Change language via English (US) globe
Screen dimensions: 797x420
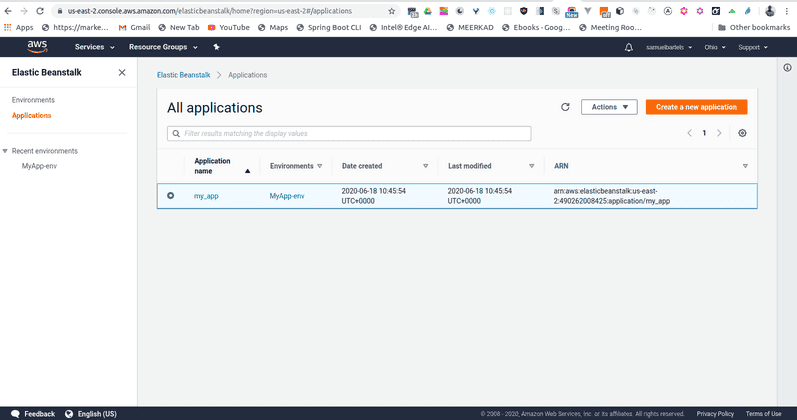pyautogui.click(x=91, y=414)
